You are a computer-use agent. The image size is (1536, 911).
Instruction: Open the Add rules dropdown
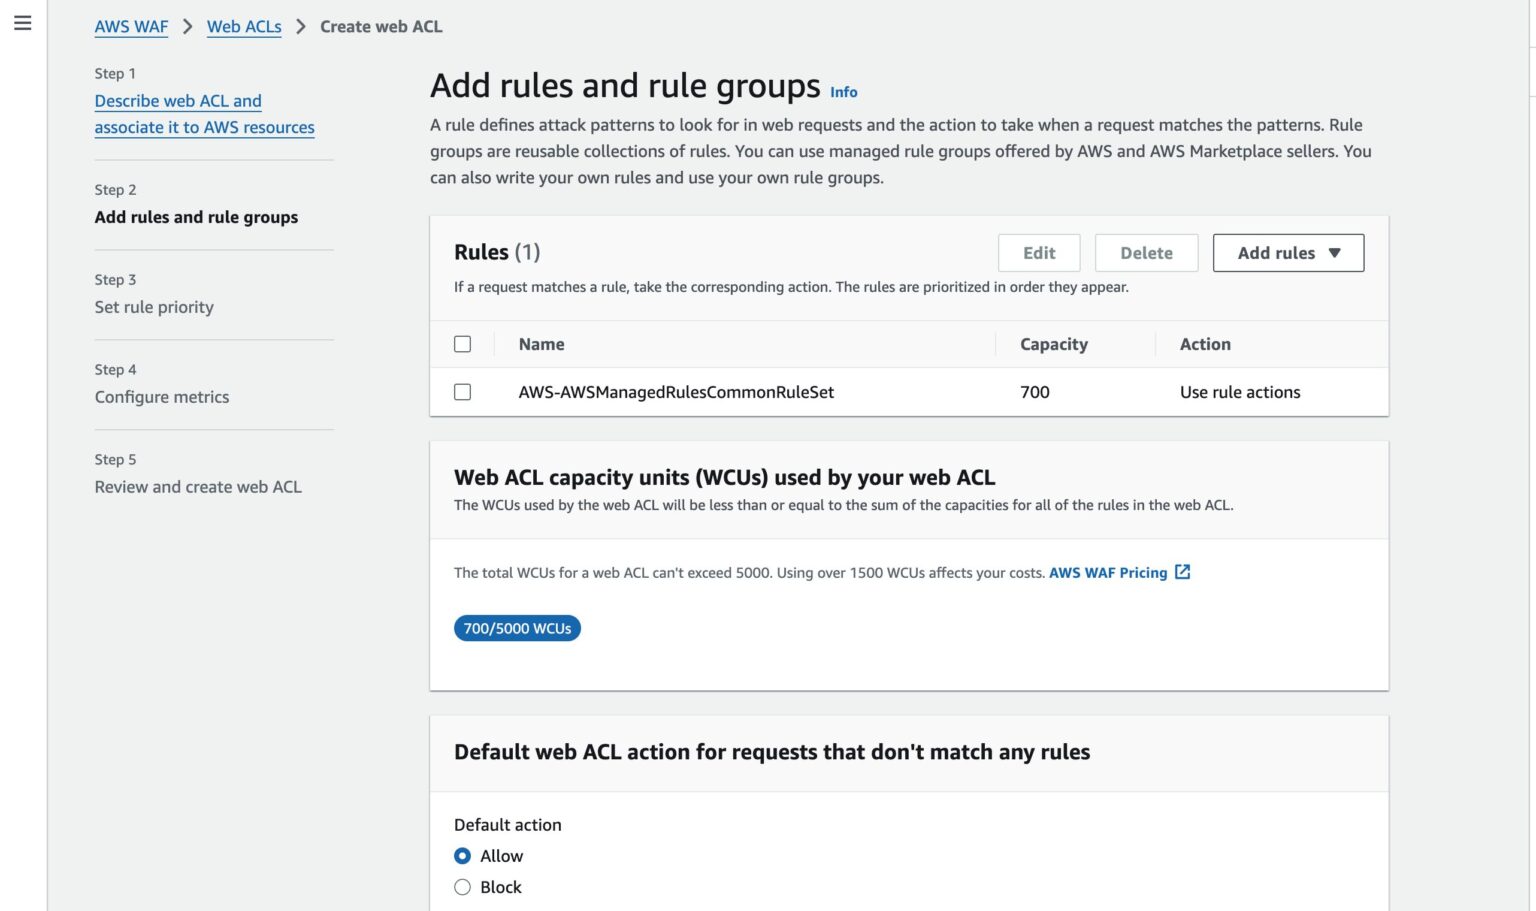[1288, 252]
